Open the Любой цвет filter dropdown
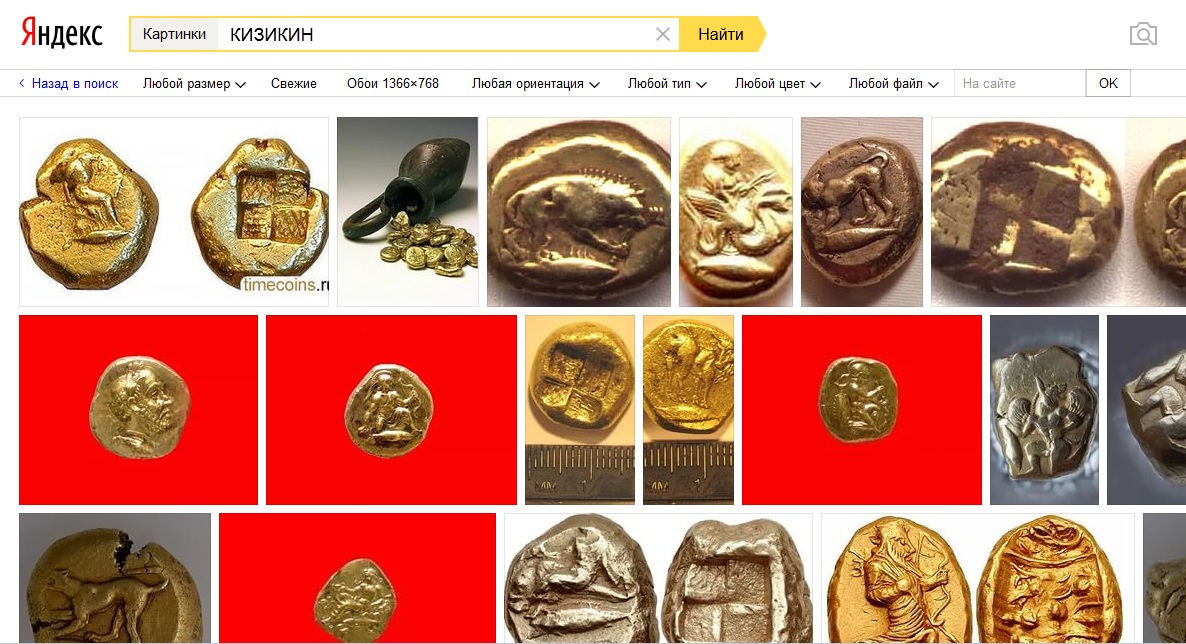This screenshot has height=644, width=1186. coord(778,84)
